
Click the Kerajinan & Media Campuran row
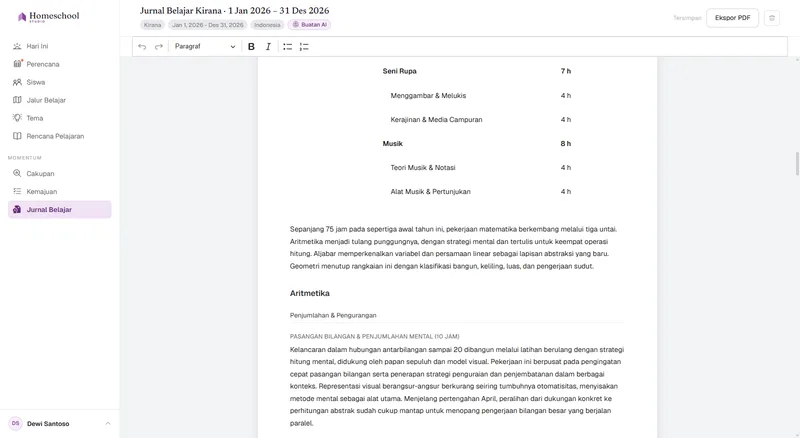tap(477, 119)
